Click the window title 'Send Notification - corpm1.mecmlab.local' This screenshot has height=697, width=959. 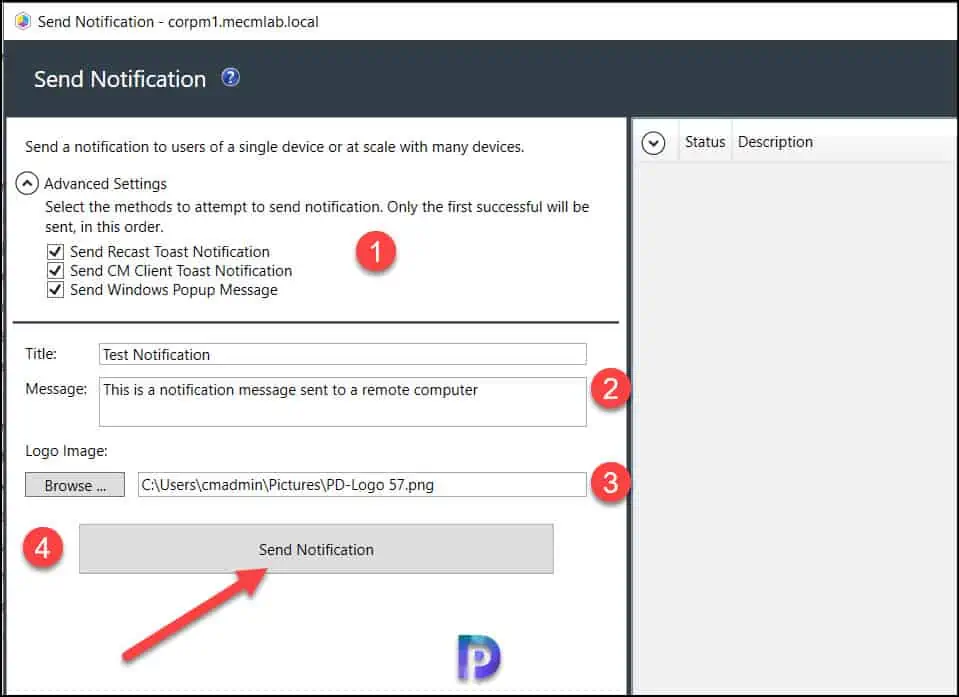pos(178,21)
